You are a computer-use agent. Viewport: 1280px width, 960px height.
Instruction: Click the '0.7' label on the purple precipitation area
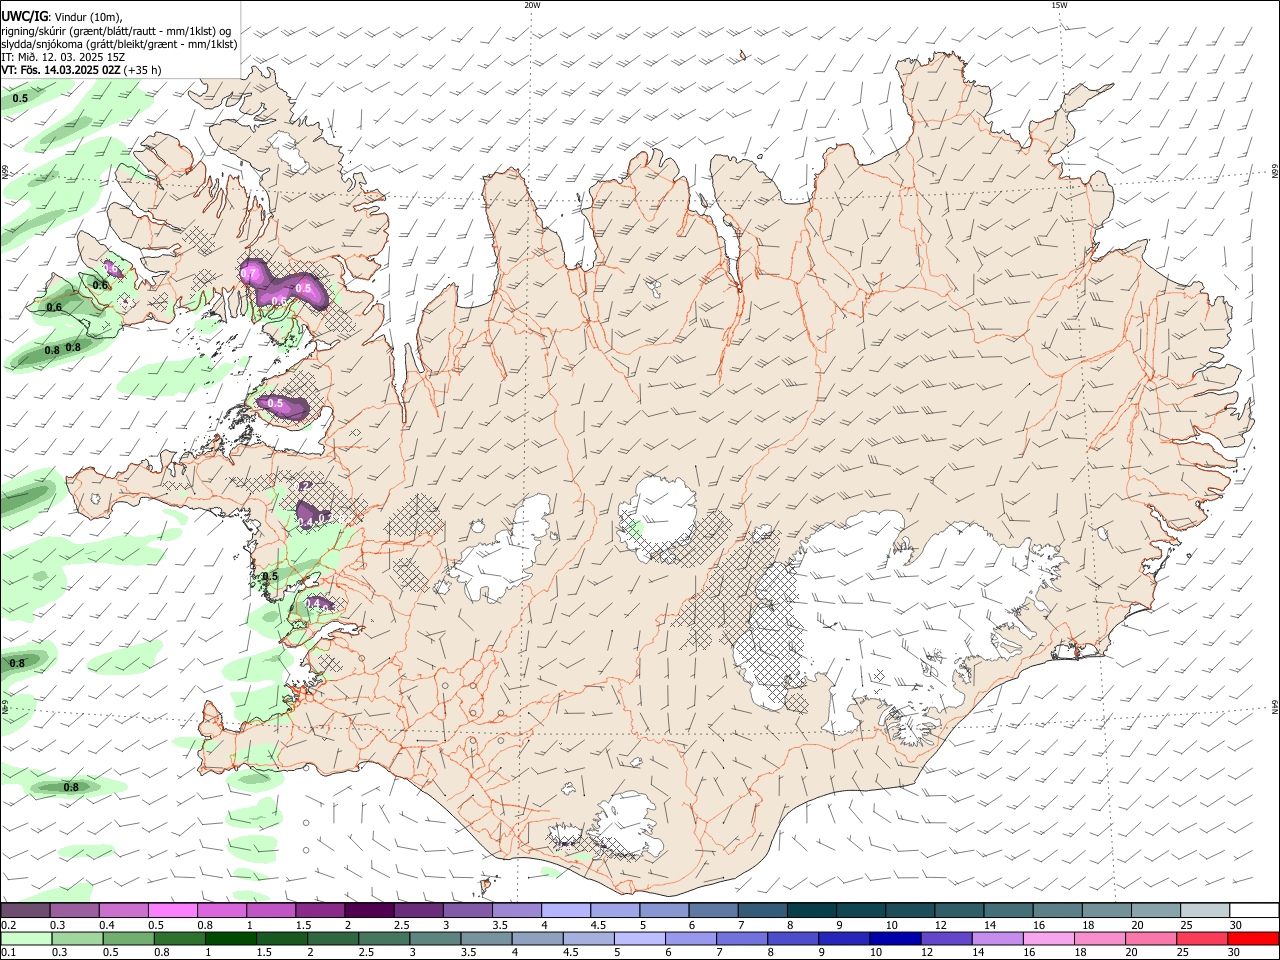(250, 273)
